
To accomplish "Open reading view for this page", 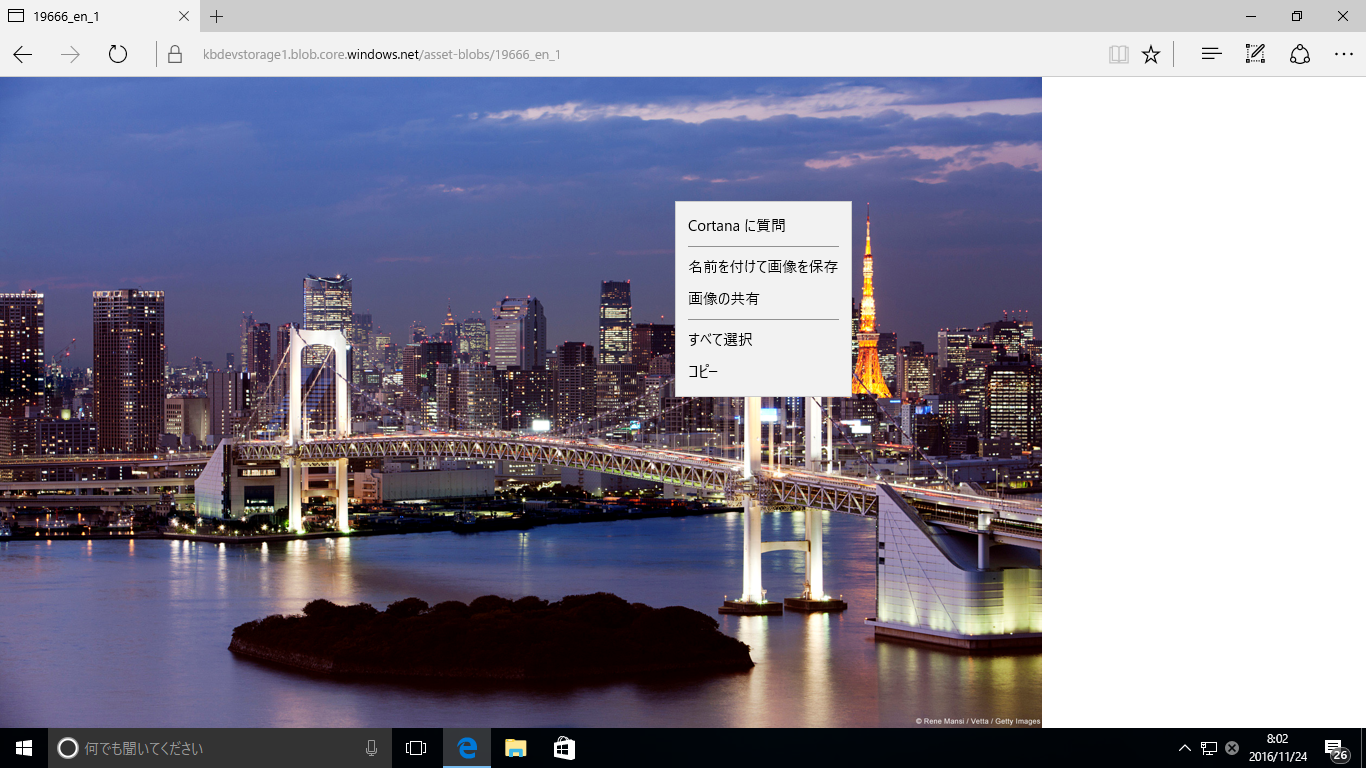I will [1118, 54].
